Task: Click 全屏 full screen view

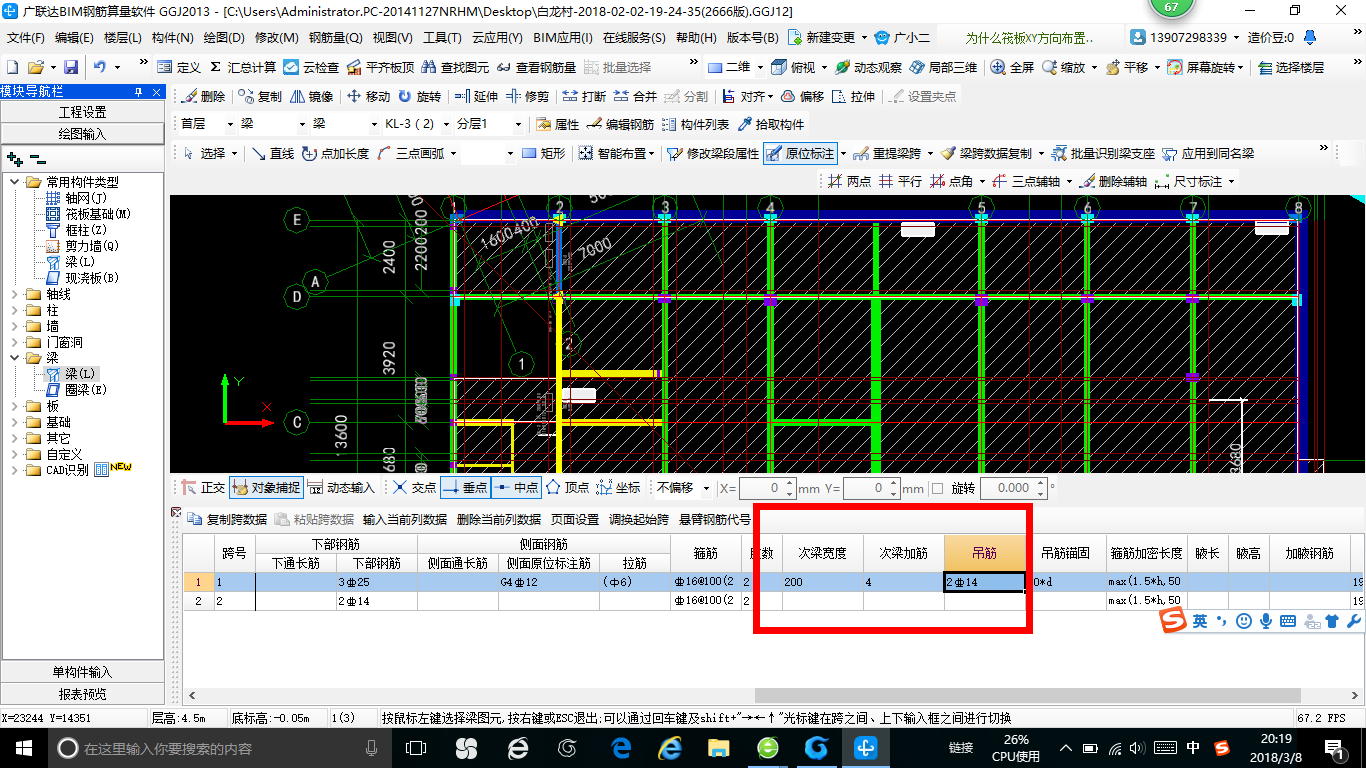Action: (x=1012, y=67)
